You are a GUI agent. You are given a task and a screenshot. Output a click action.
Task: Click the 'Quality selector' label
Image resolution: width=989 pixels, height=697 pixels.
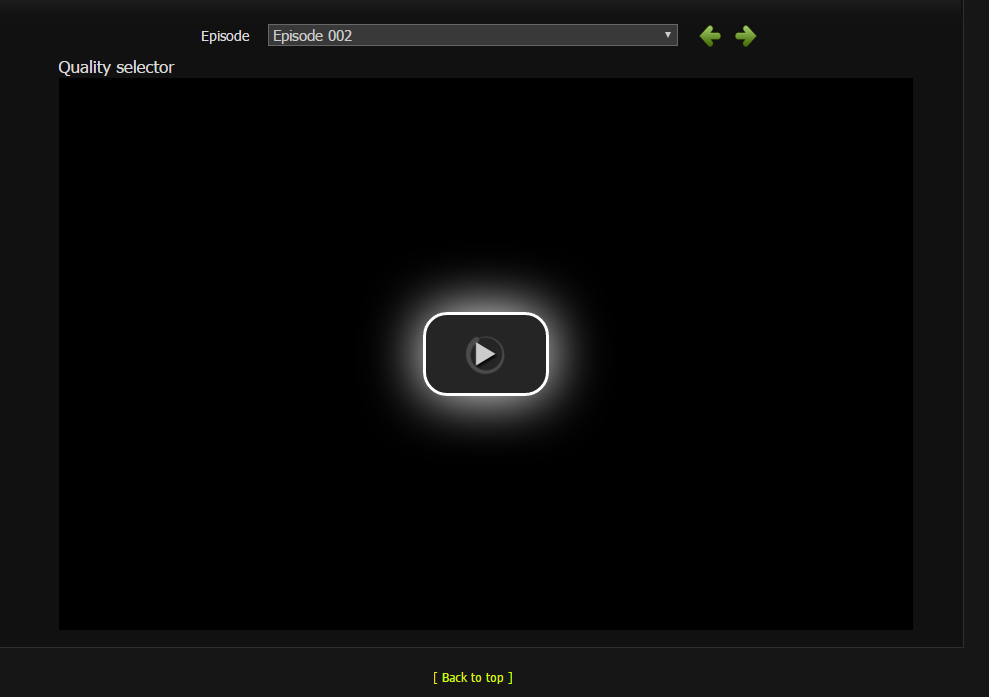(x=116, y=67)
